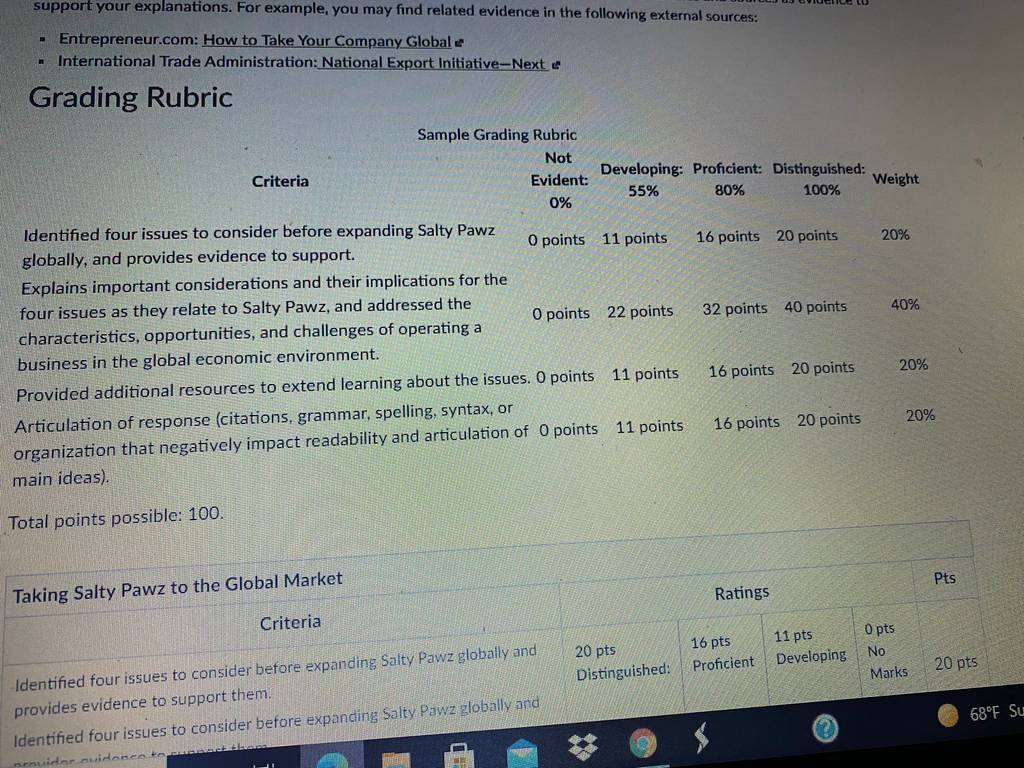Image resolution: width=1024 pixels, height=768 pixels.
Task: Select the 40% weight cell
Action: tap(905, 304)
